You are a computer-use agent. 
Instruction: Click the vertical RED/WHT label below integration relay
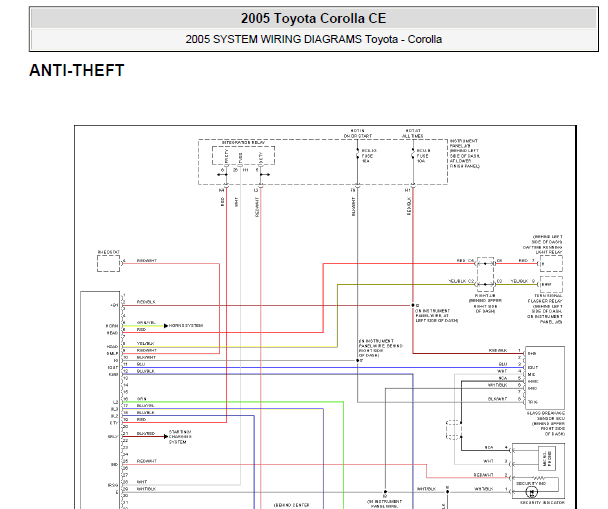pos(257,207)
